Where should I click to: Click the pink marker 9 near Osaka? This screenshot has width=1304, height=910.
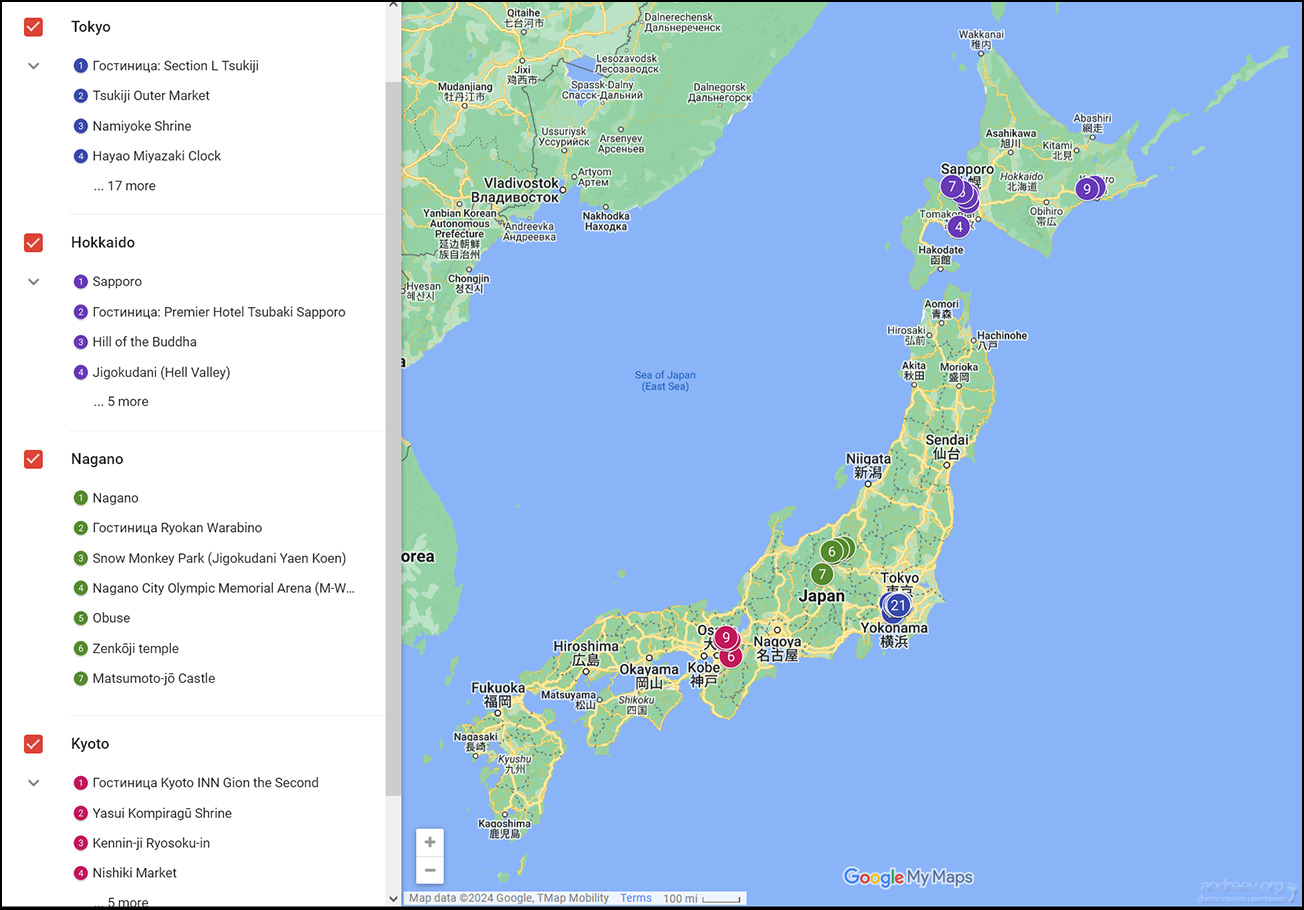[726, 637]
